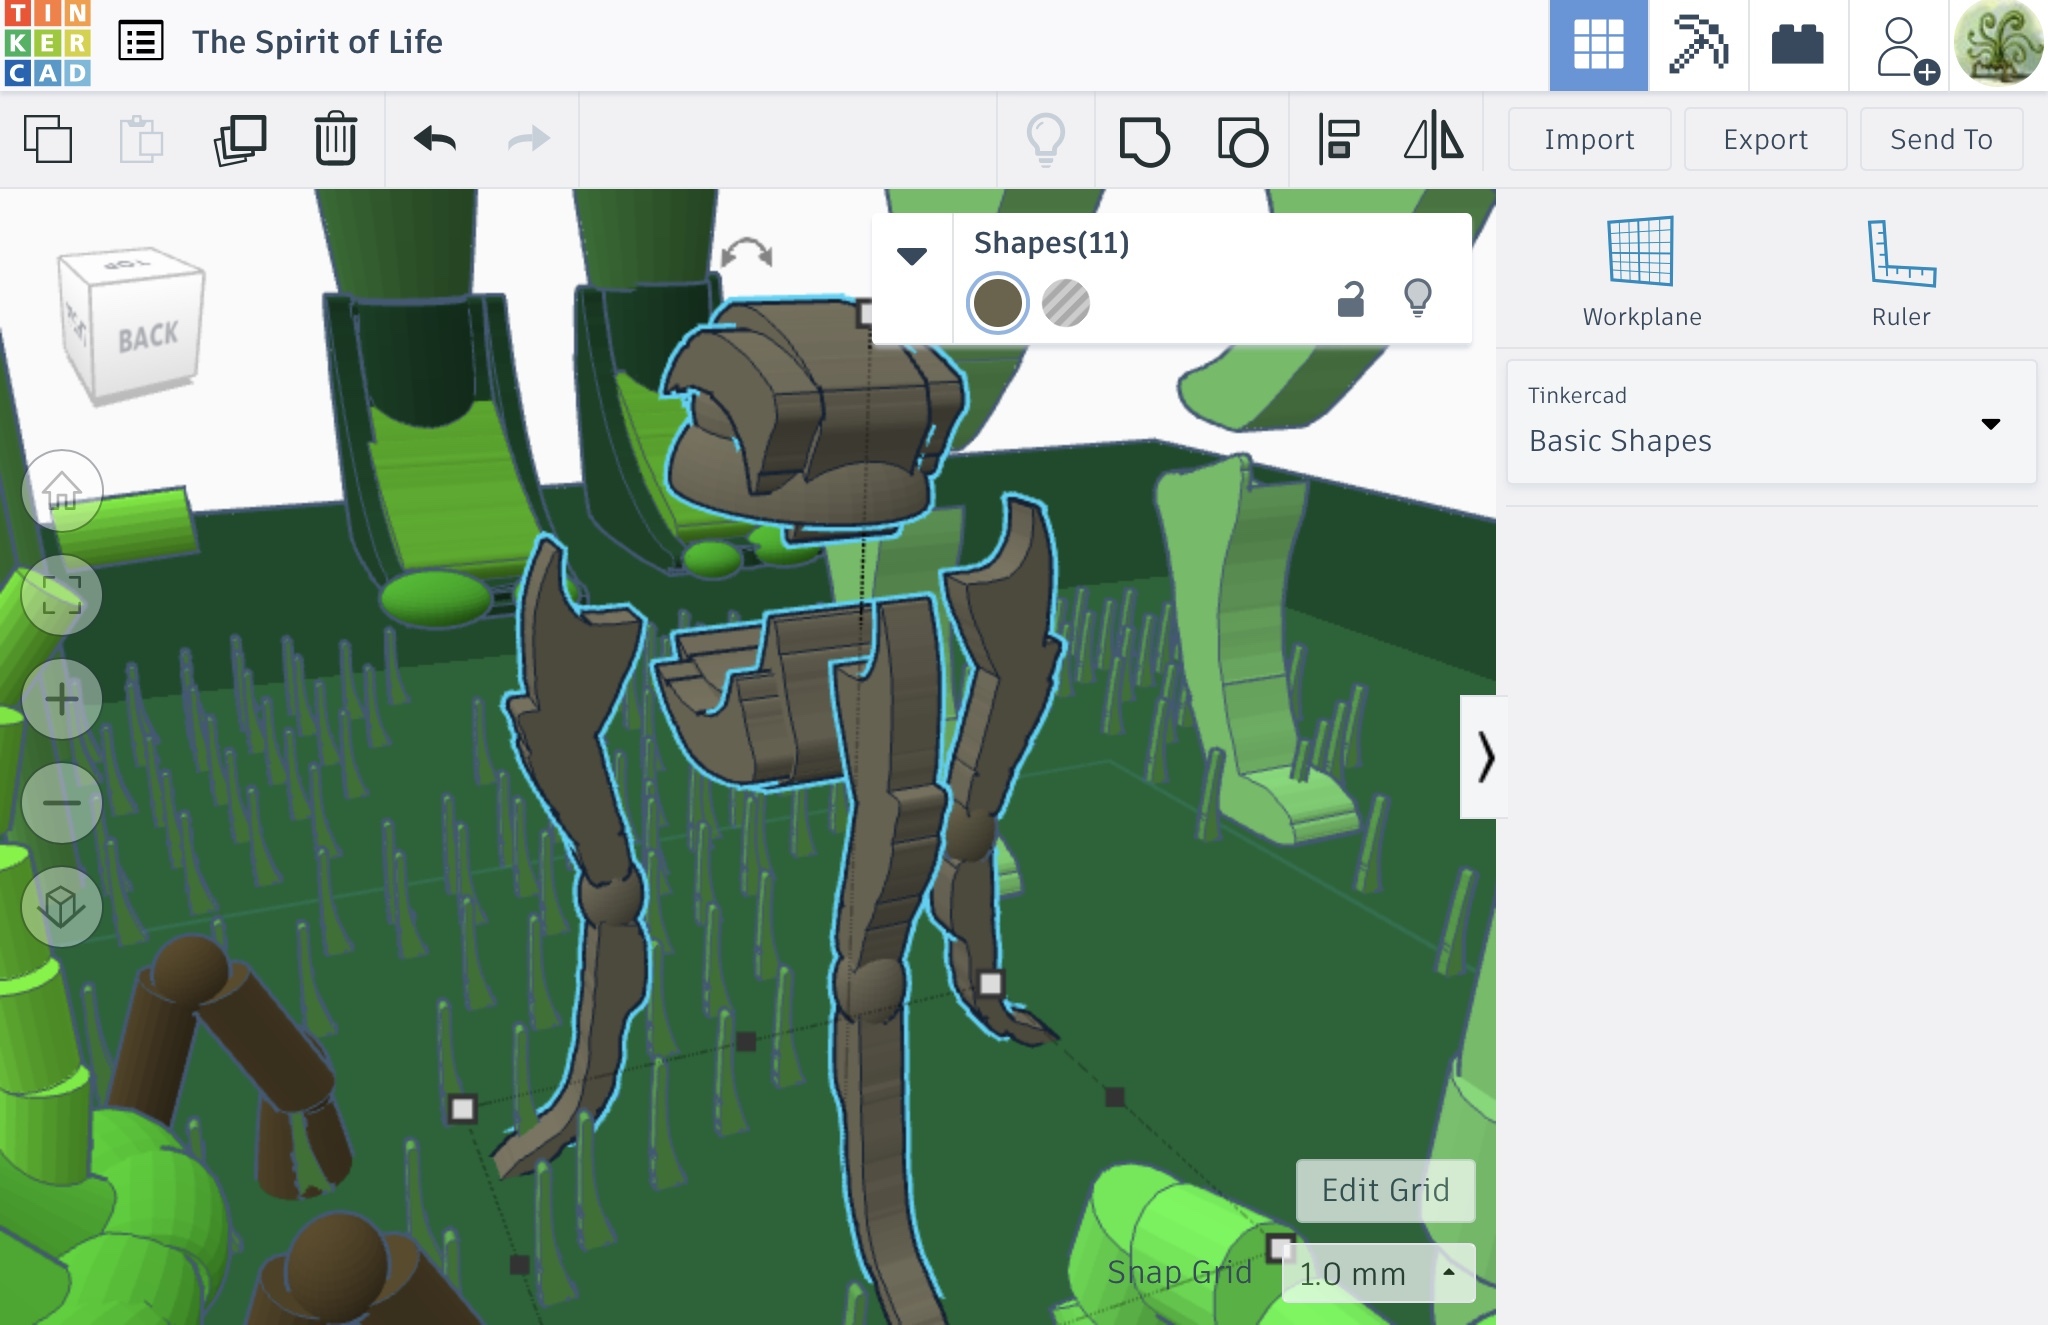Redo the last action
The width and height of the screenshot is (2048, 1325).
528,138
